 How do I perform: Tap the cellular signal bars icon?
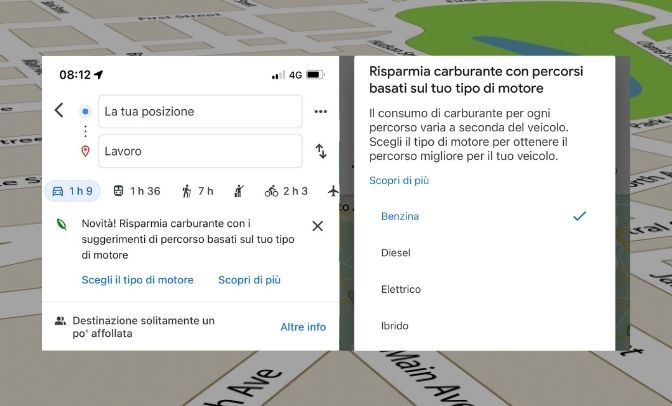pyautogui.click(x=278, y=75)
